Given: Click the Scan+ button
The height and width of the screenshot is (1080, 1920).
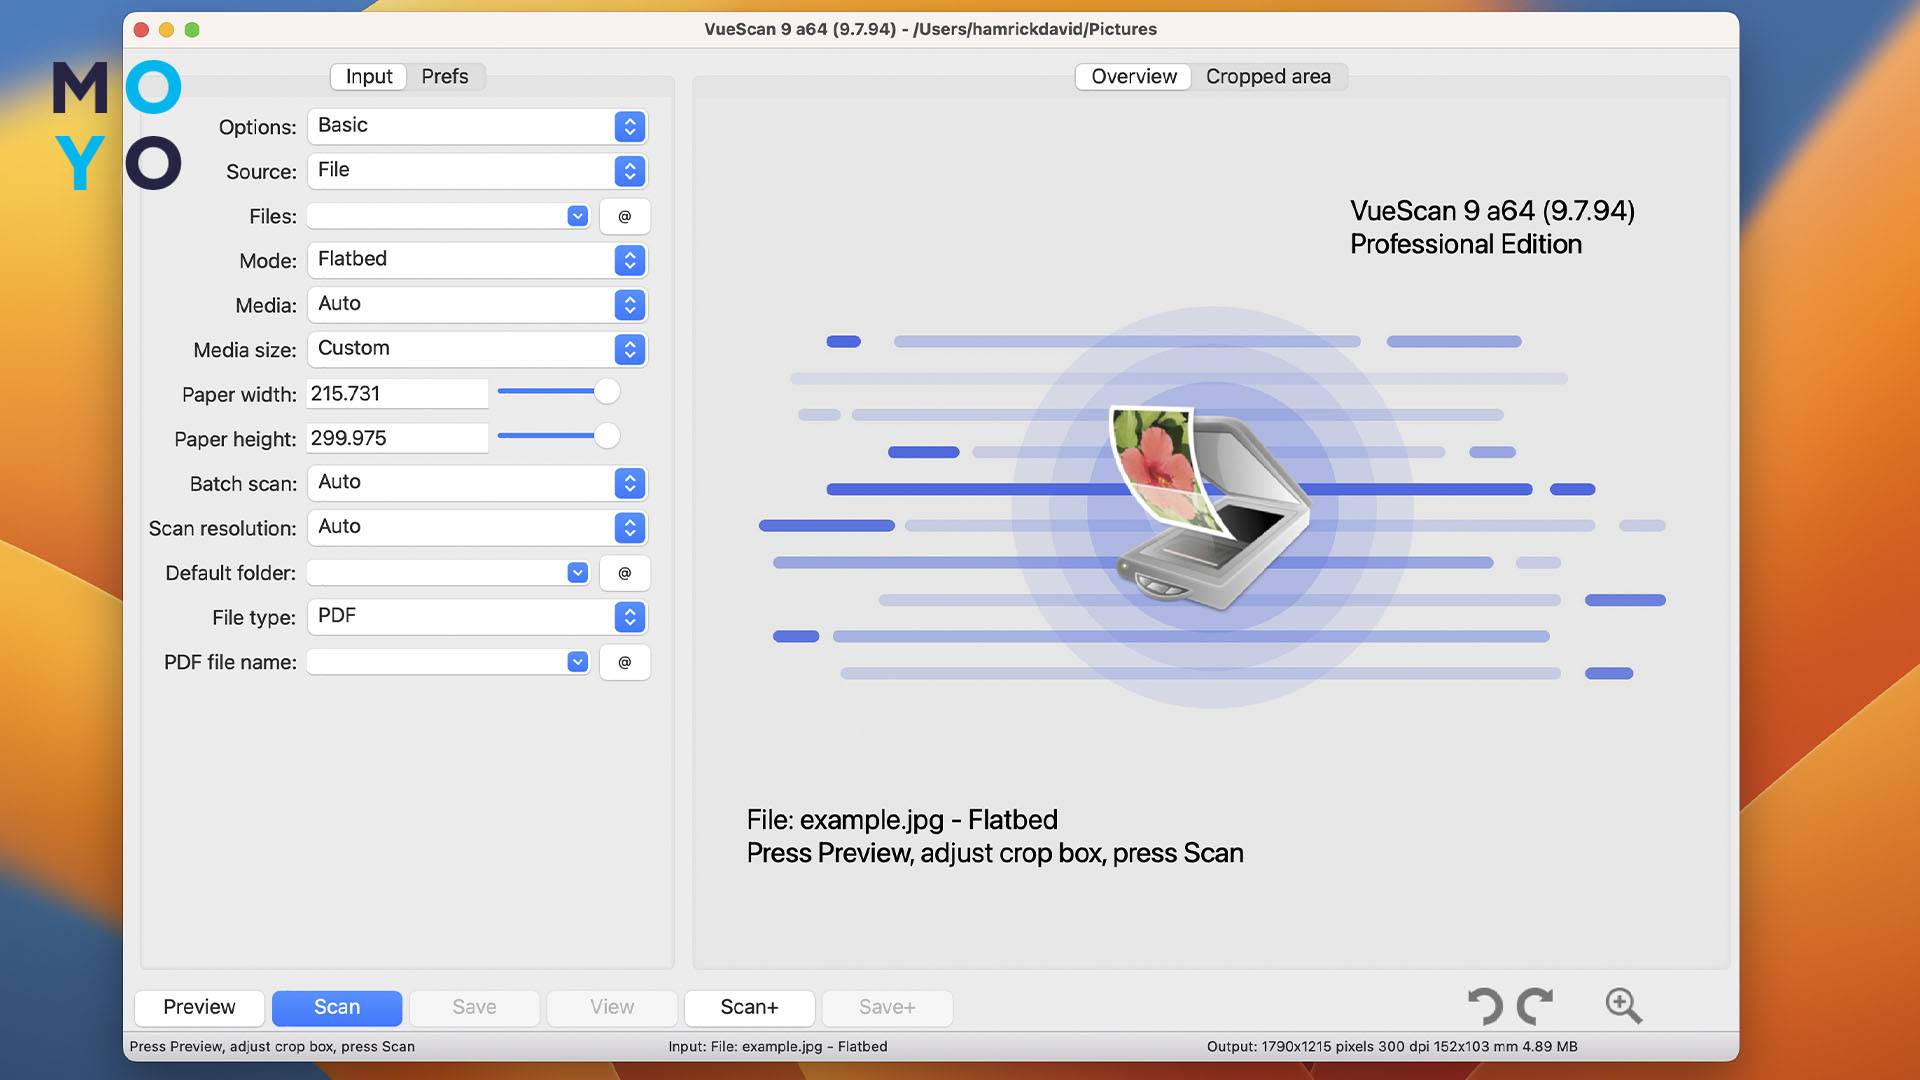Looking at the screenshot, I should tap(749, 1007).
